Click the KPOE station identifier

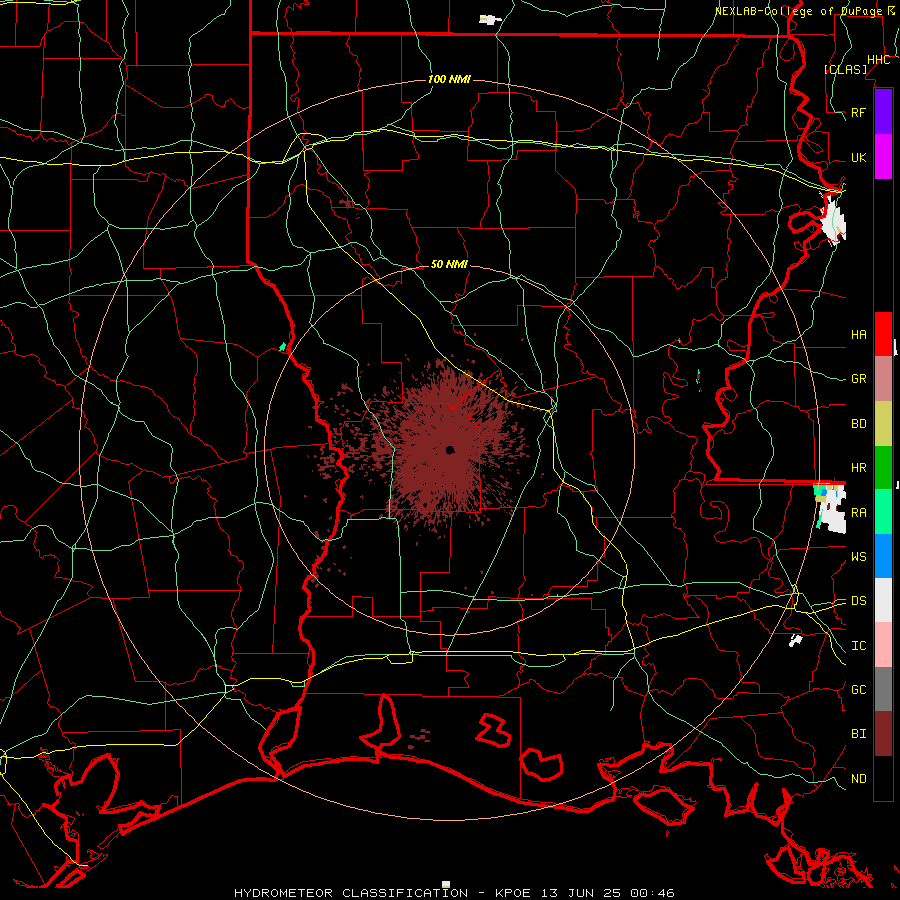pyautogui.click(x=513, y=893)
